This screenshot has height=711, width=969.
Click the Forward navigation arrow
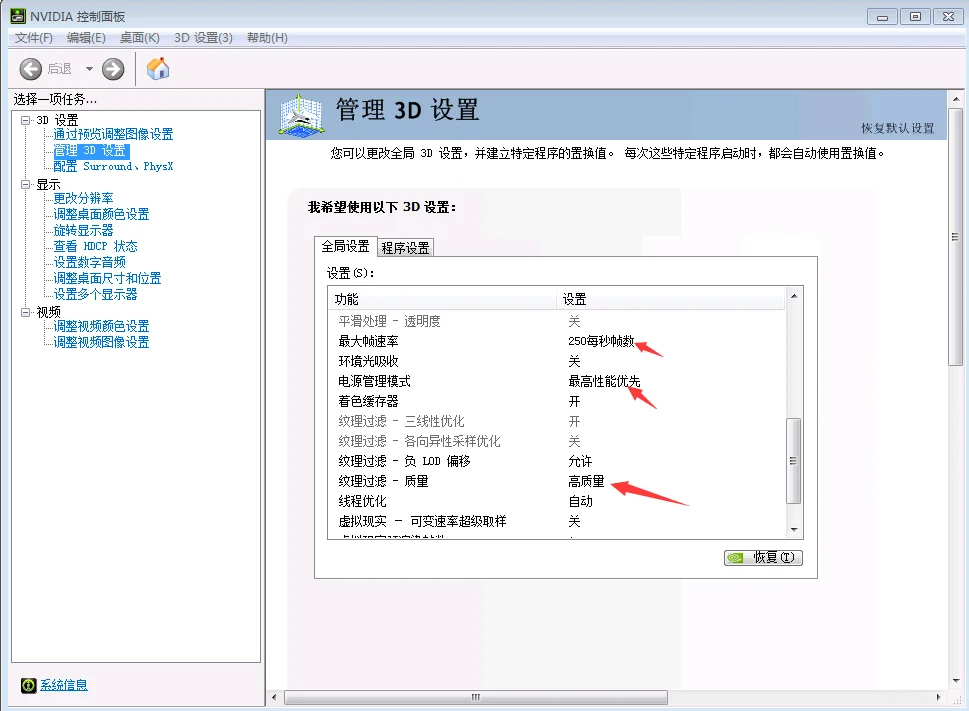pyautogui.click(x=113, y=69)
